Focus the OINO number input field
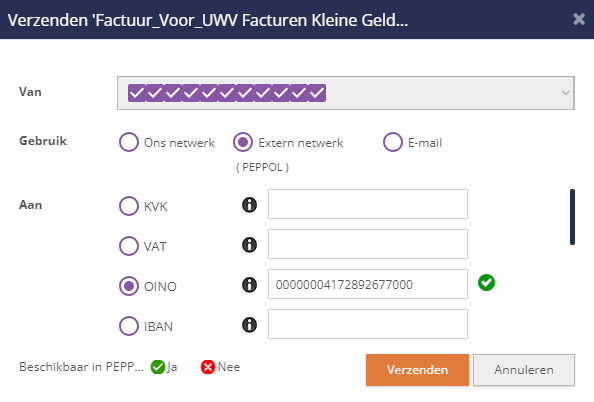 click(368, 284)
